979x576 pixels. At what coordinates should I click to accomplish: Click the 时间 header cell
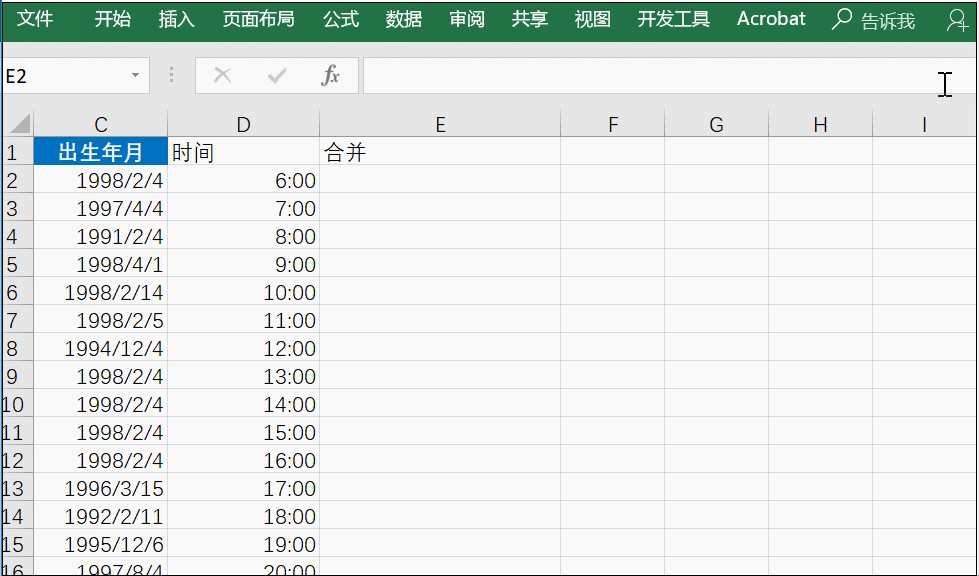pyautogui.click(x=244, y=152)
